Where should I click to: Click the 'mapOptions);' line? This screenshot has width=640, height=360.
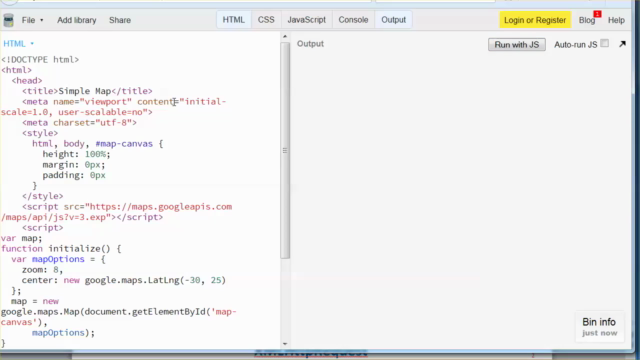(63, 333)
